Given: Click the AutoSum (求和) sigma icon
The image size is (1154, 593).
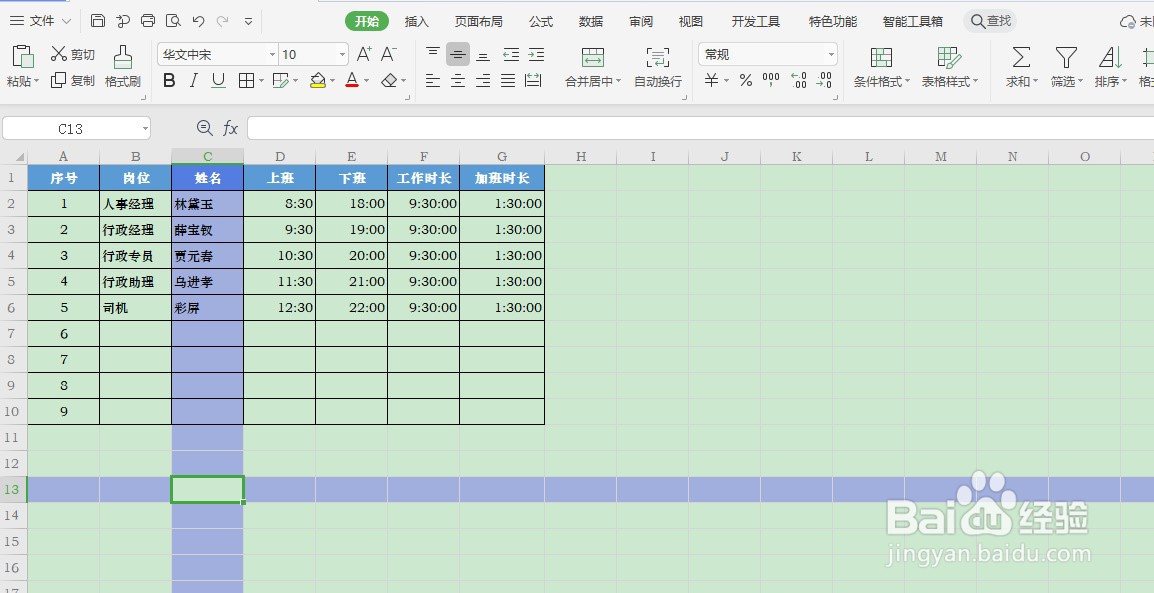Looking at the screenshot, I should pyautogui.click(x=1021, y=57).
